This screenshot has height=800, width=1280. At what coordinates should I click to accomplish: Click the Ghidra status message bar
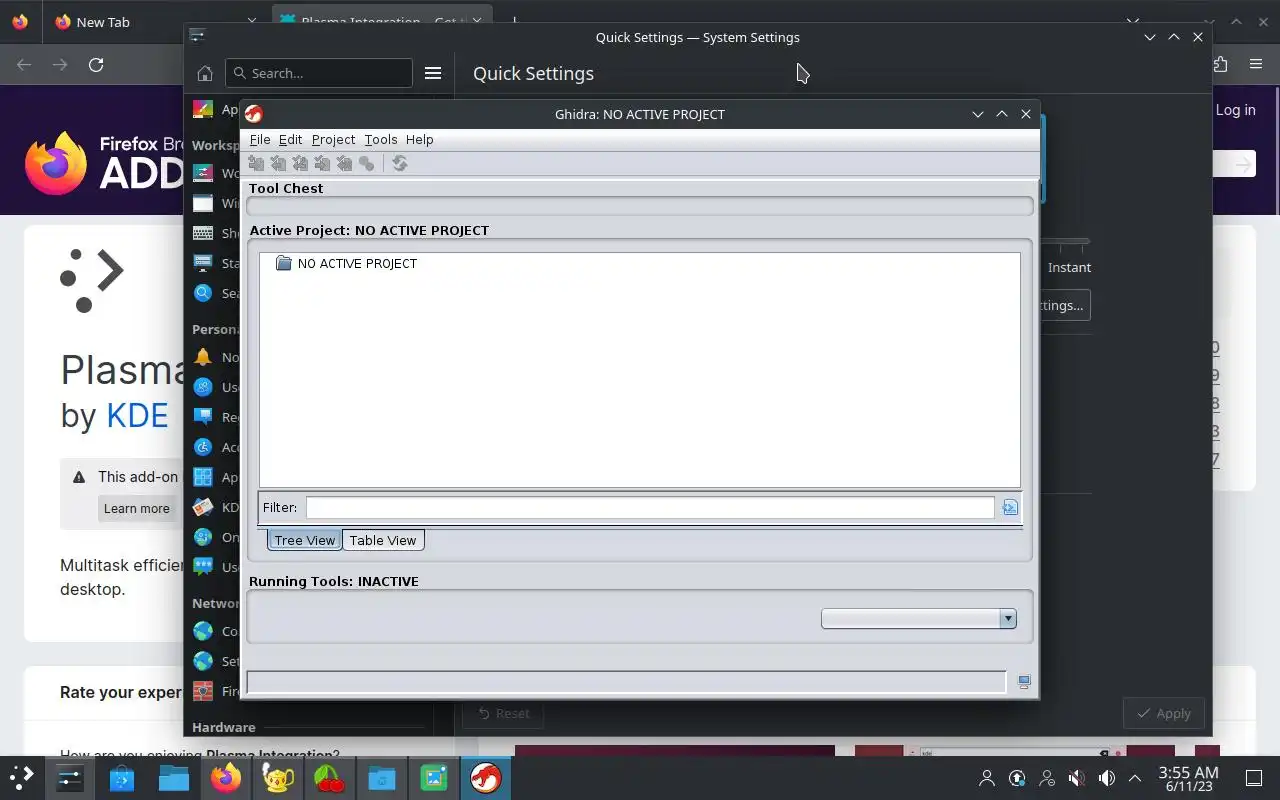click(x=626, y=682)
